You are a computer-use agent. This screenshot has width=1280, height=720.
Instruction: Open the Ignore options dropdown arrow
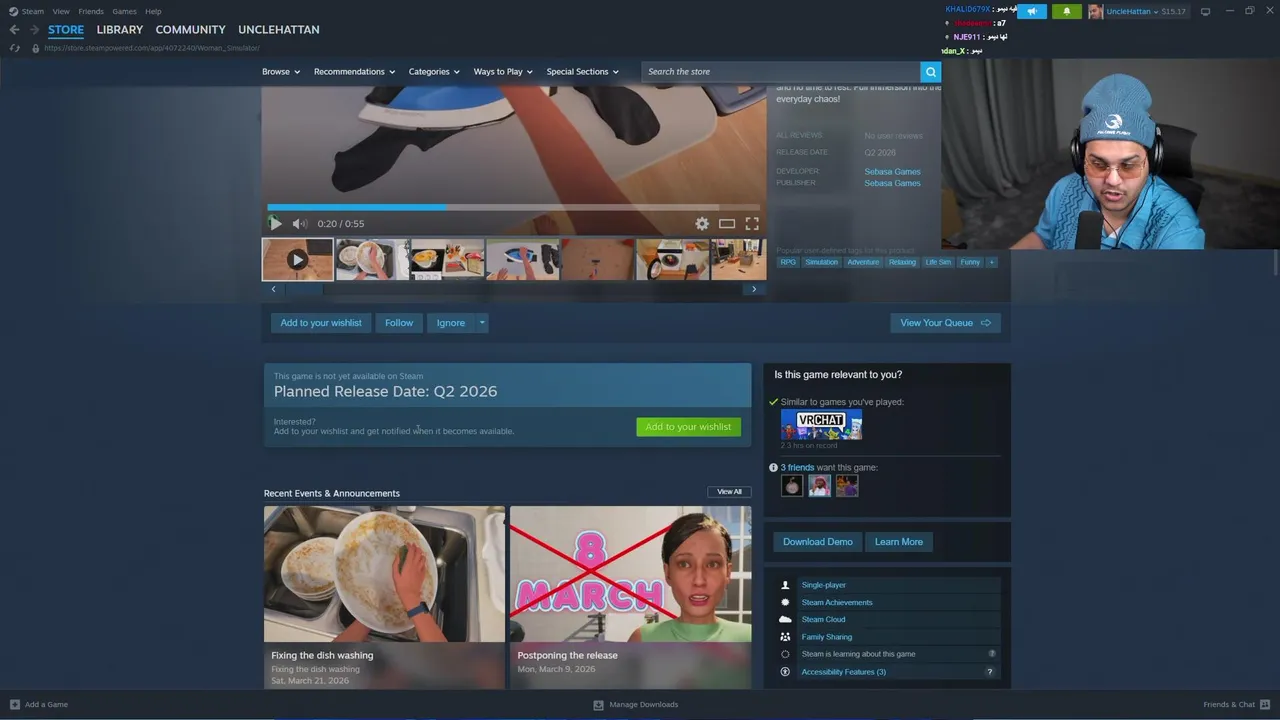coord(482,323)
